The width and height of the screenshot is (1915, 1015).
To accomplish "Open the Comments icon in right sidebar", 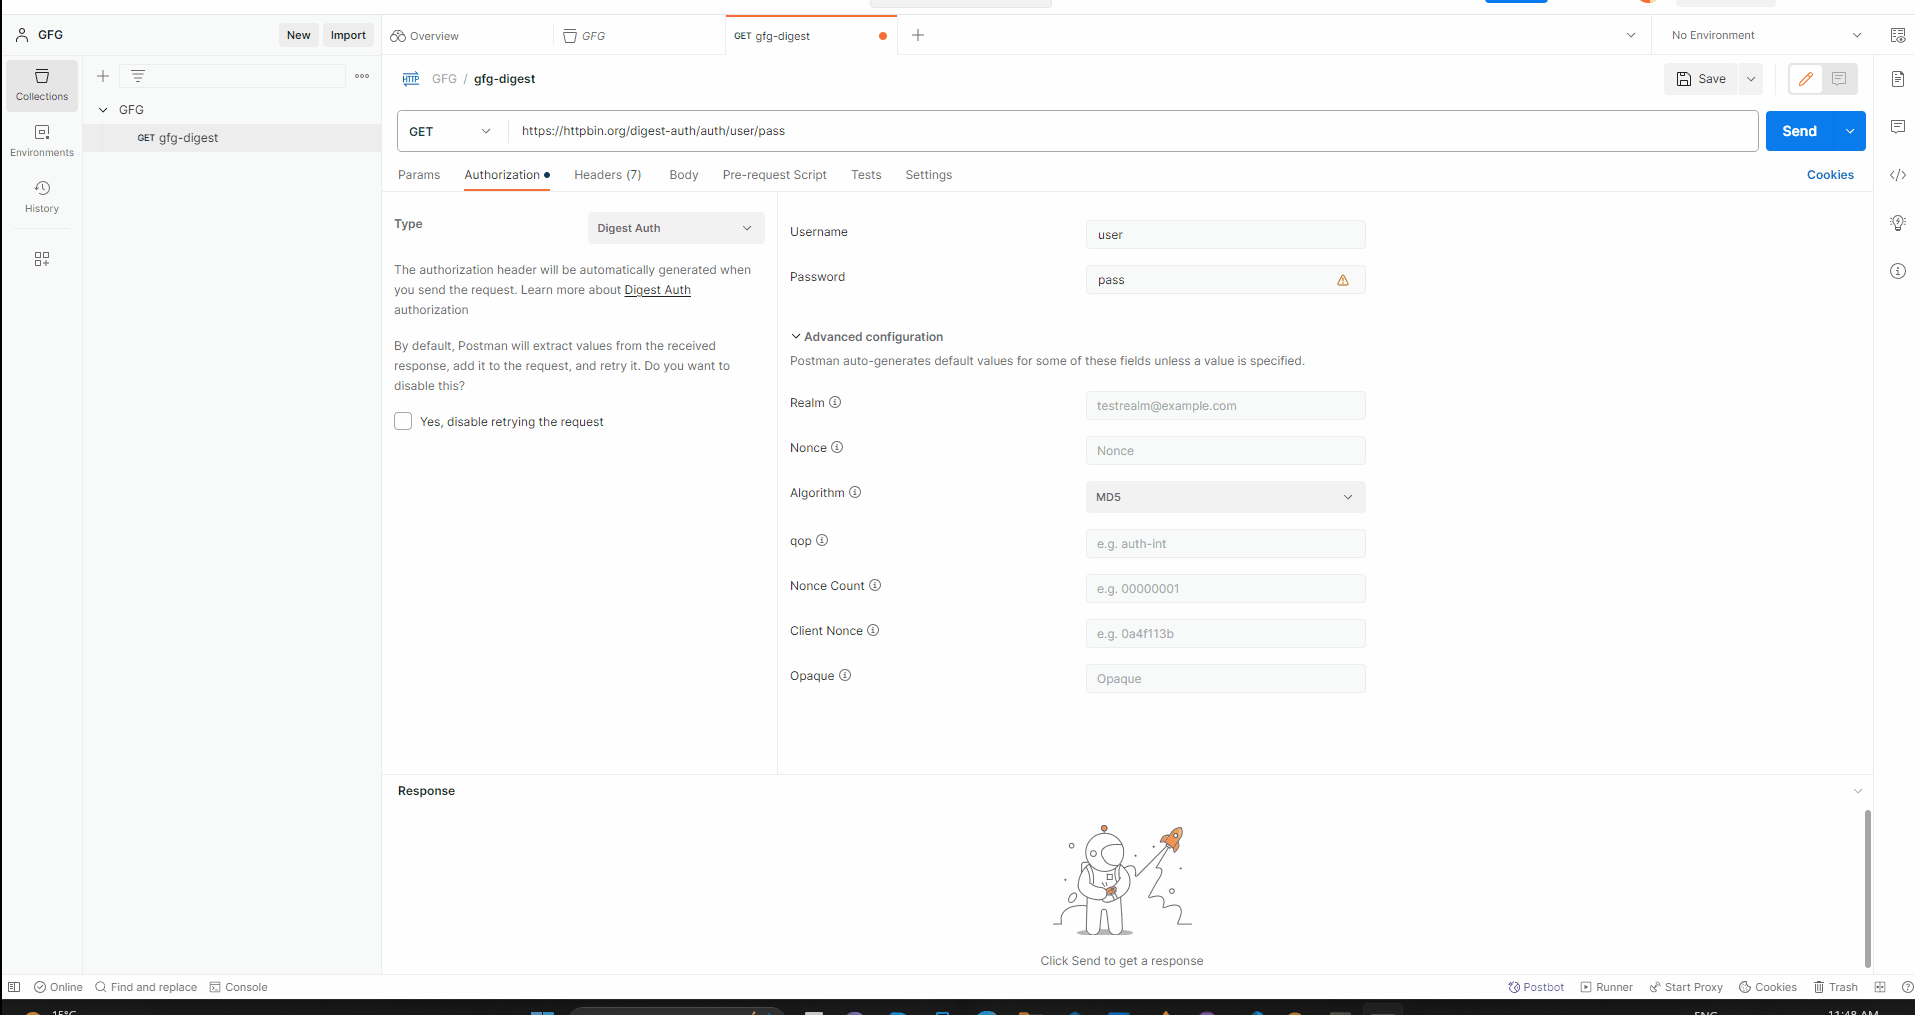I will 1898,127.
